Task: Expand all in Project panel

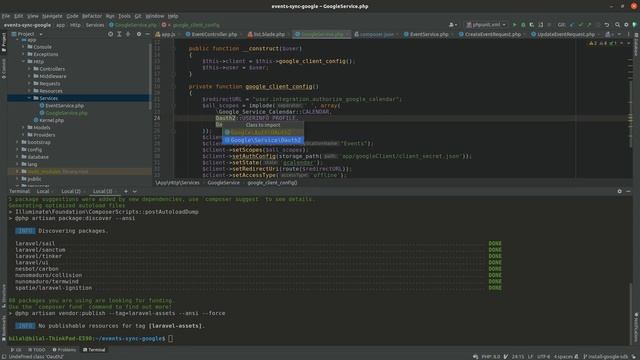Action: click(119, 34)
